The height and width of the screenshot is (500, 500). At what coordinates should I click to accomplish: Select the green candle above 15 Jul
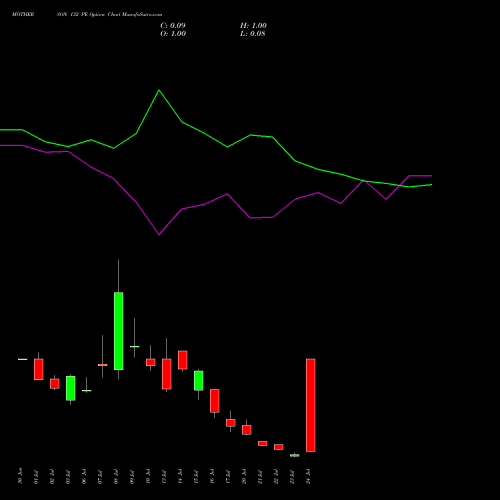(x=199, y=381)
